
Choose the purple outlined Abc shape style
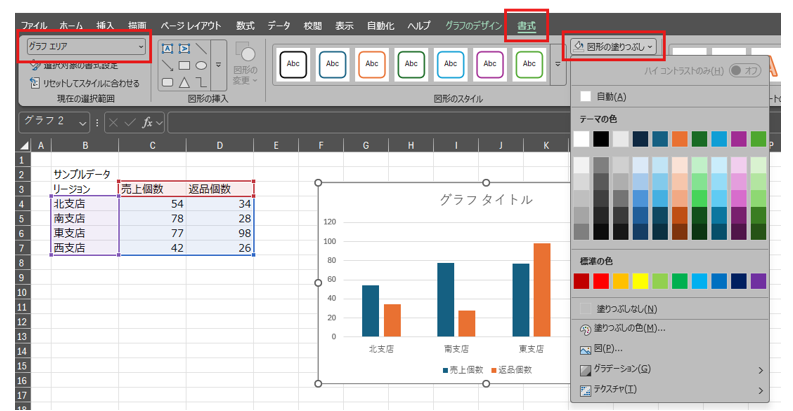coord(489,63)
